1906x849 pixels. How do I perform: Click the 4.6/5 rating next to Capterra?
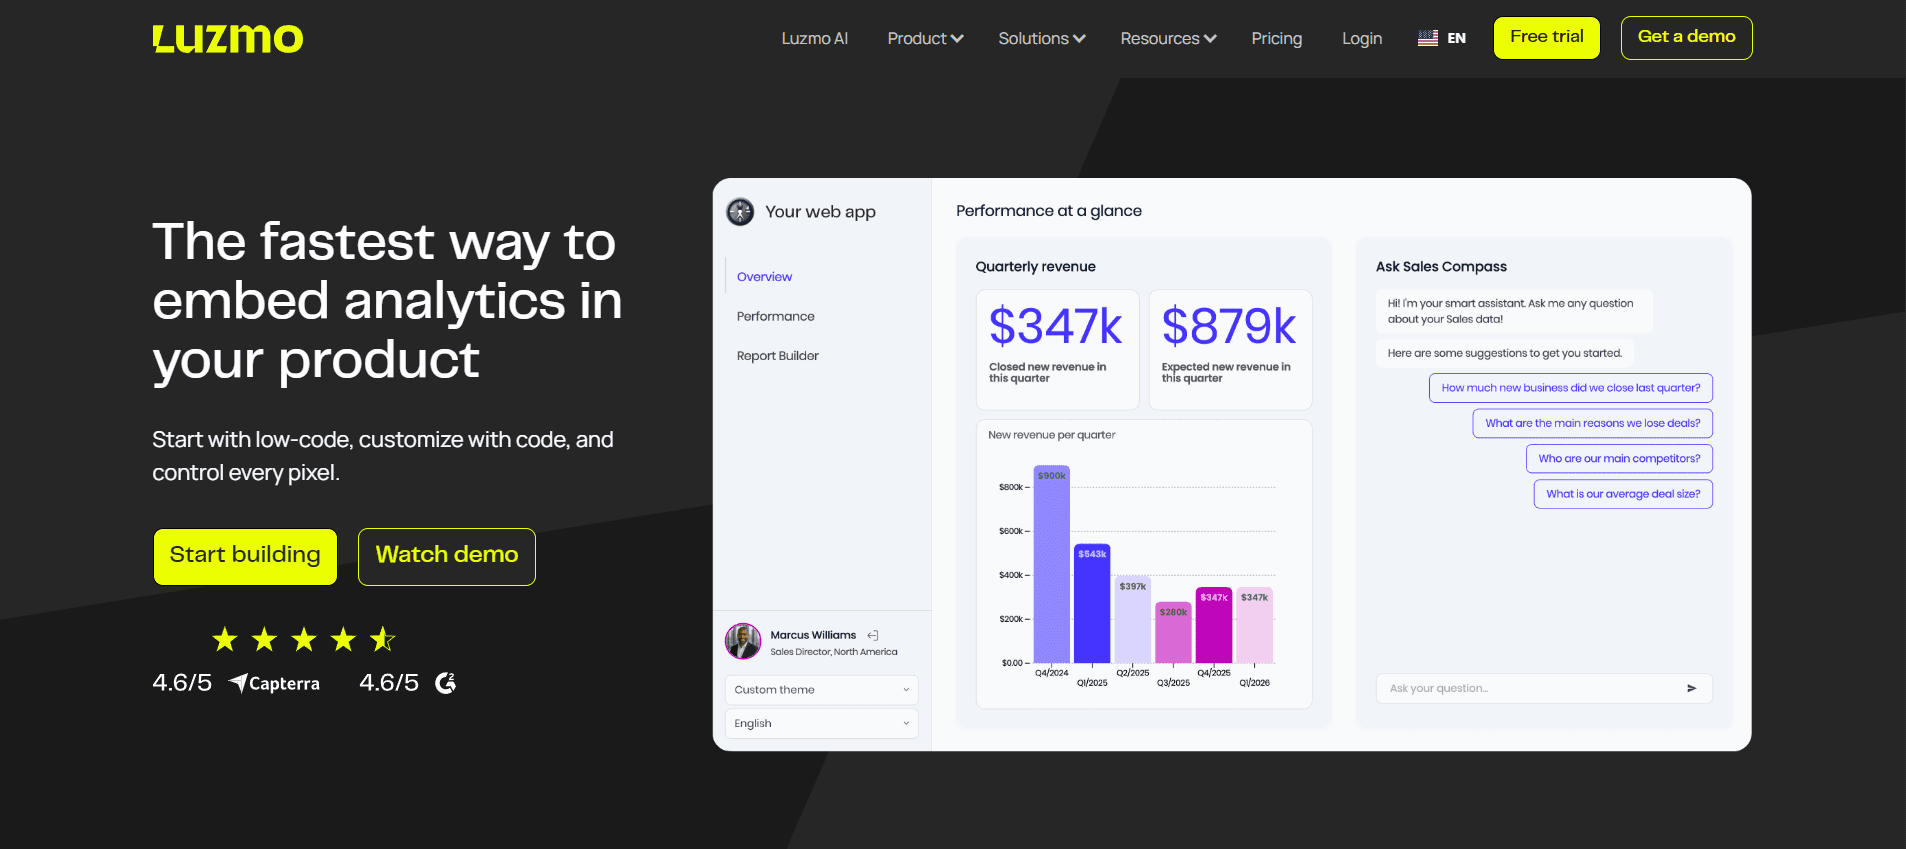182,683
